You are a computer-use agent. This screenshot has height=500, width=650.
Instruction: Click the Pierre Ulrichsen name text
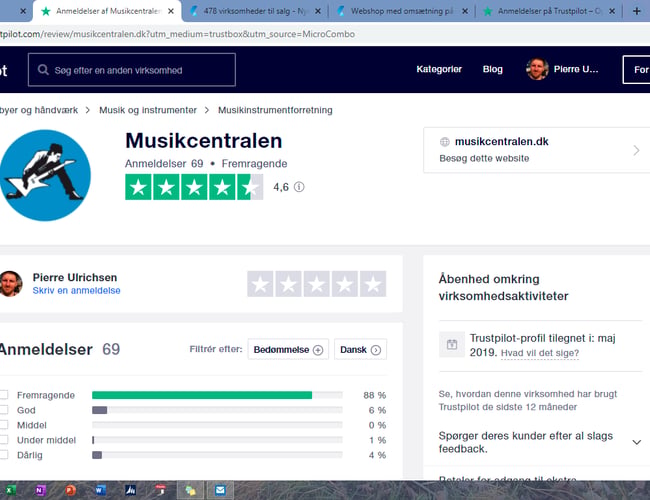click(x=75, y=277)
